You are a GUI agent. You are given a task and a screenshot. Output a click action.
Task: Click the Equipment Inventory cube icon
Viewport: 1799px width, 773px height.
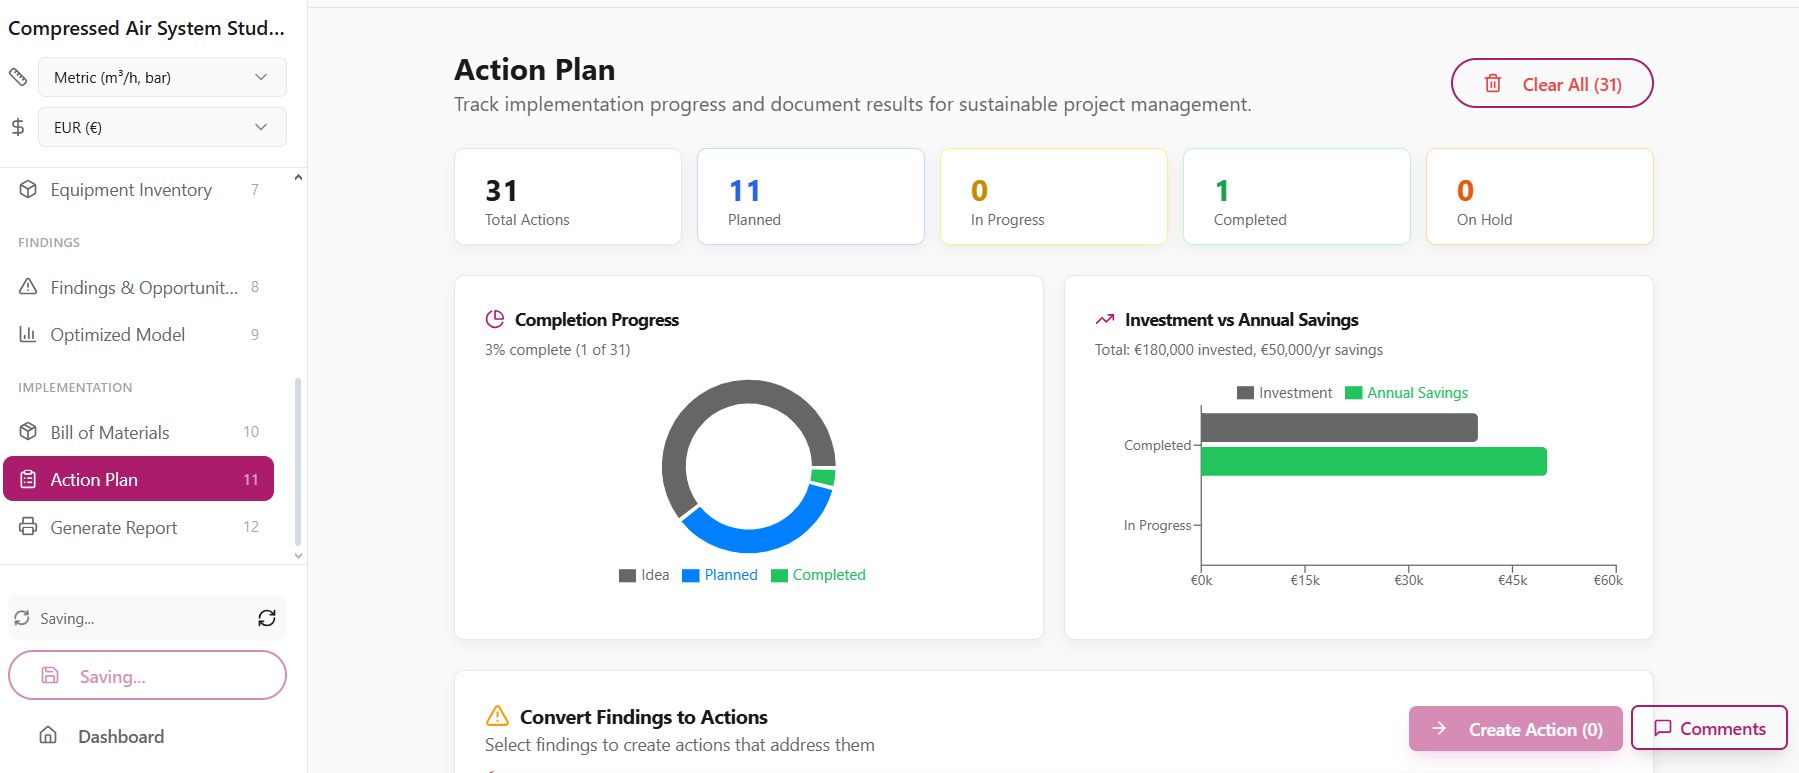click(x=28, y=189)
